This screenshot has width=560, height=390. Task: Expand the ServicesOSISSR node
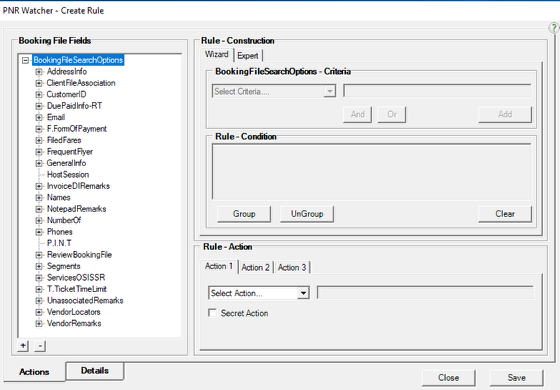pyautogui.click(x=39, y=278)
